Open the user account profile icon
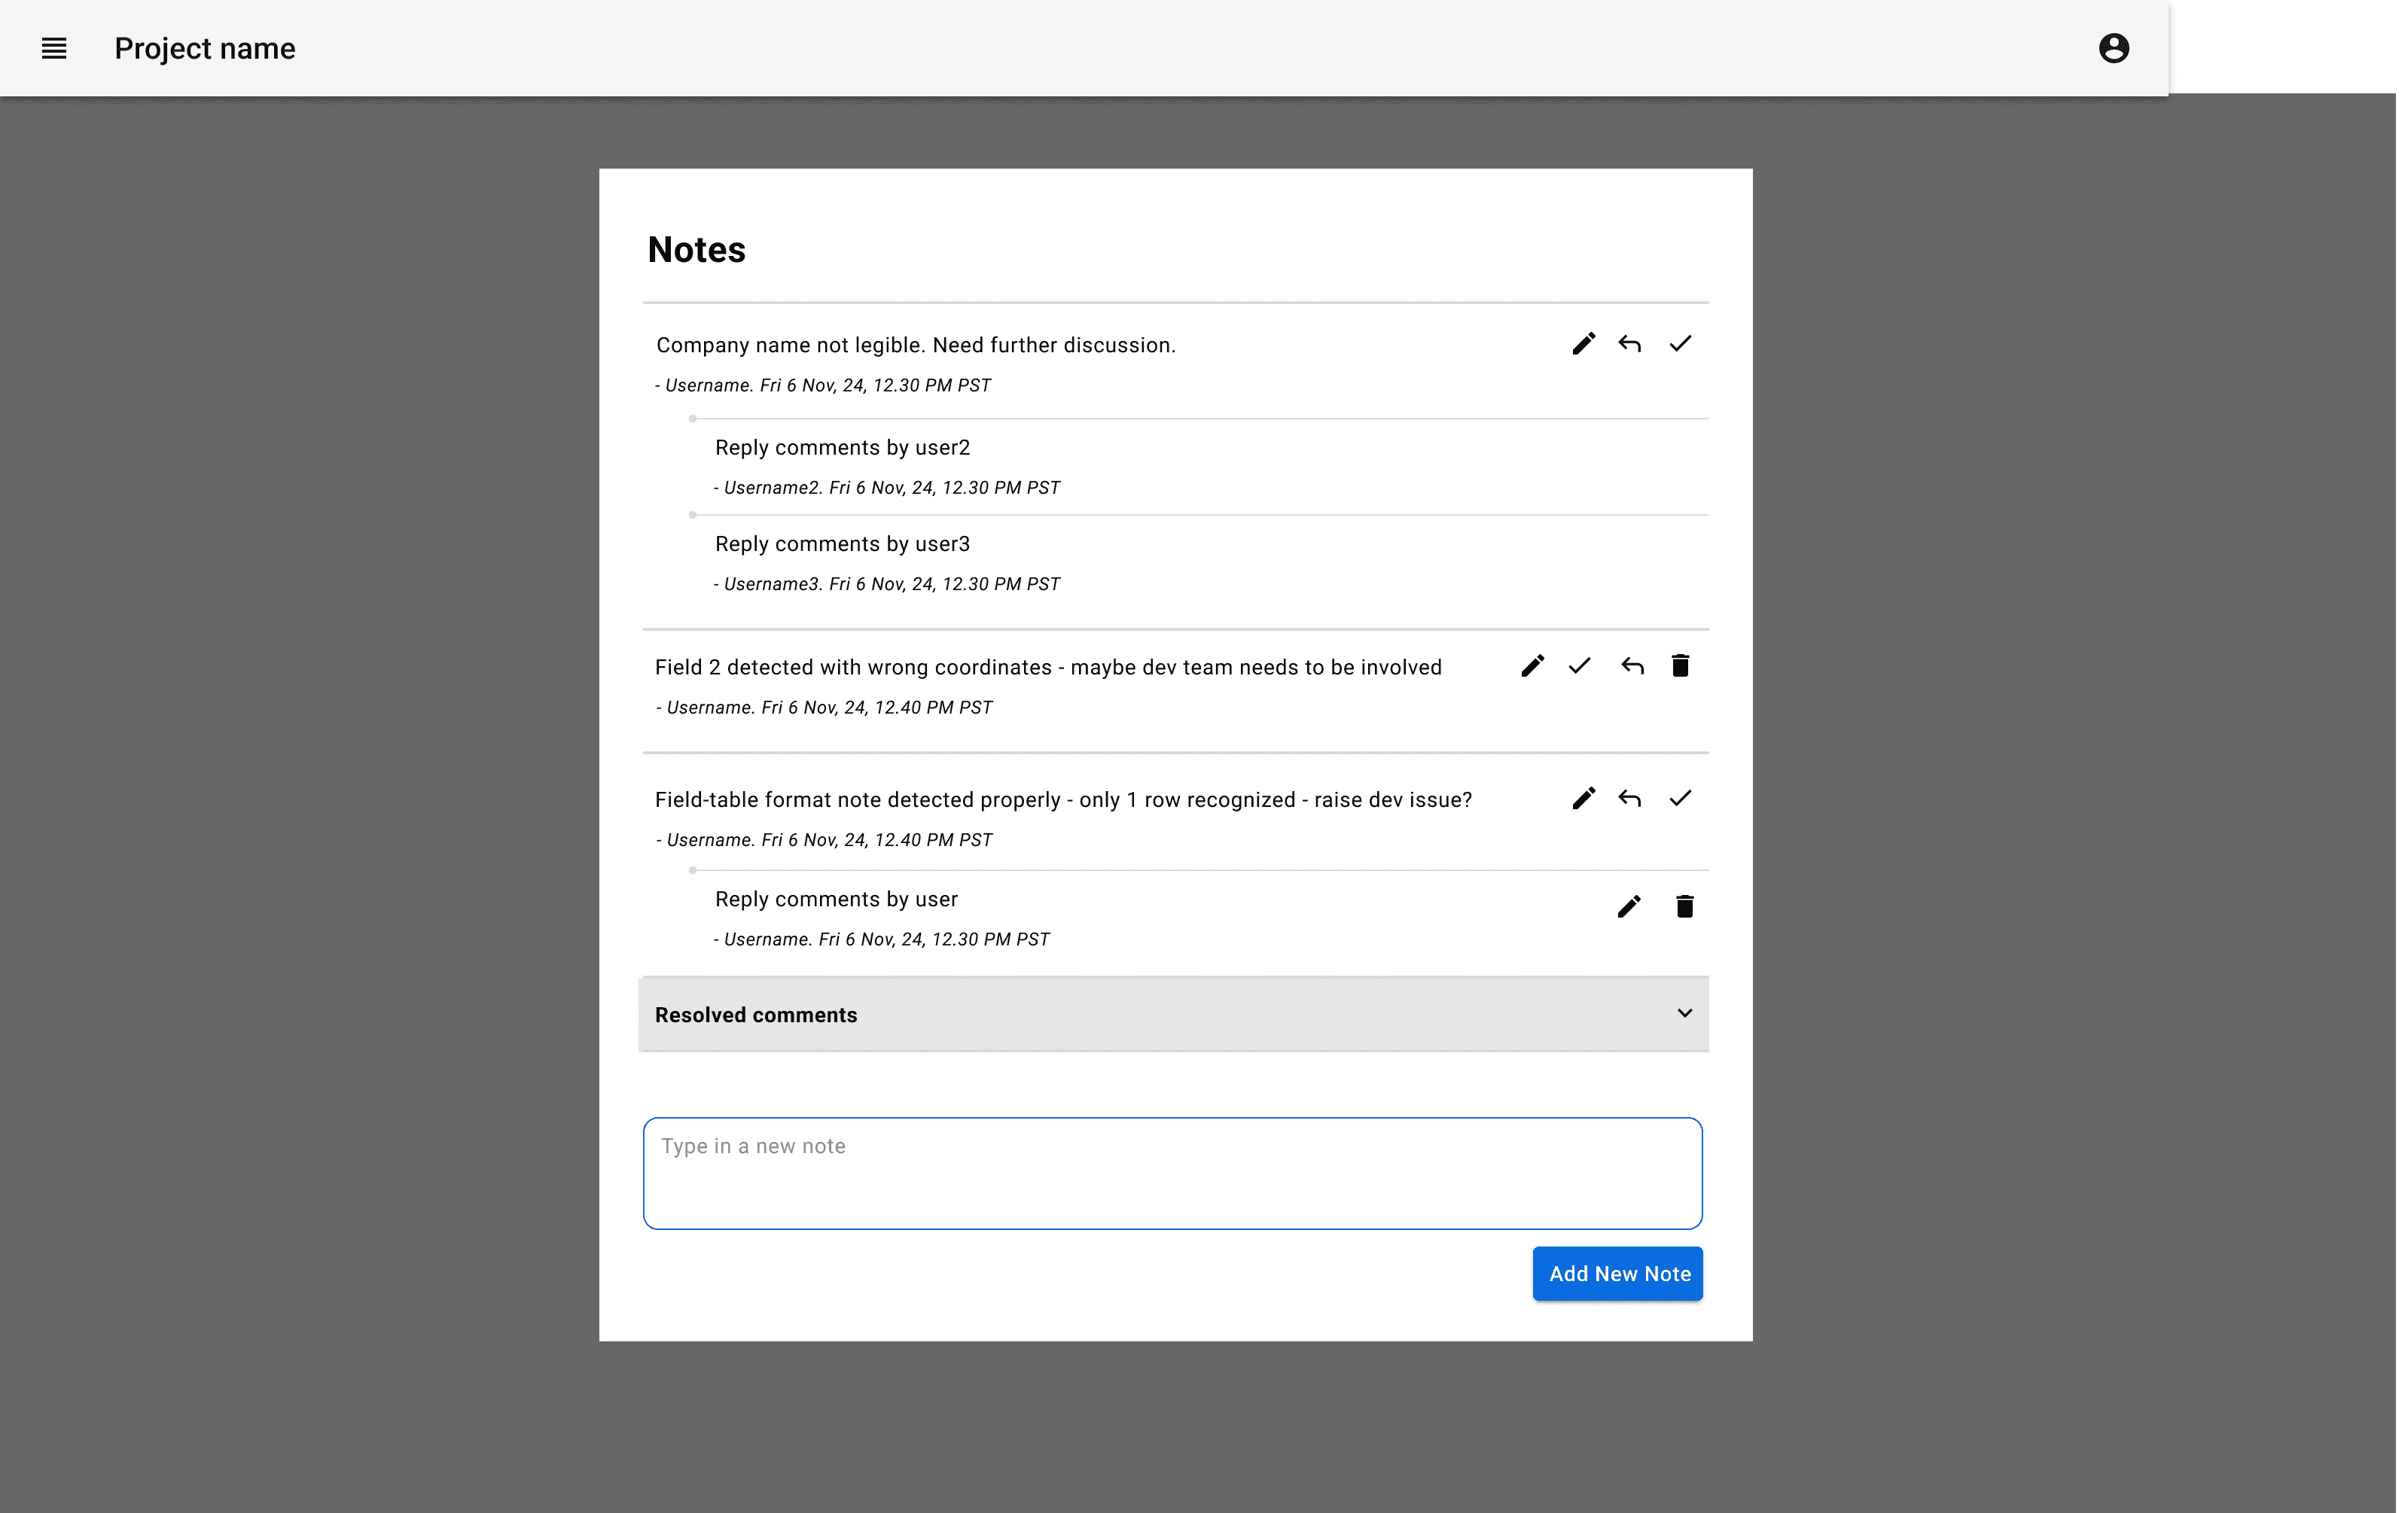This screenshot has width=2408, height=1513. click(2113, 48)
